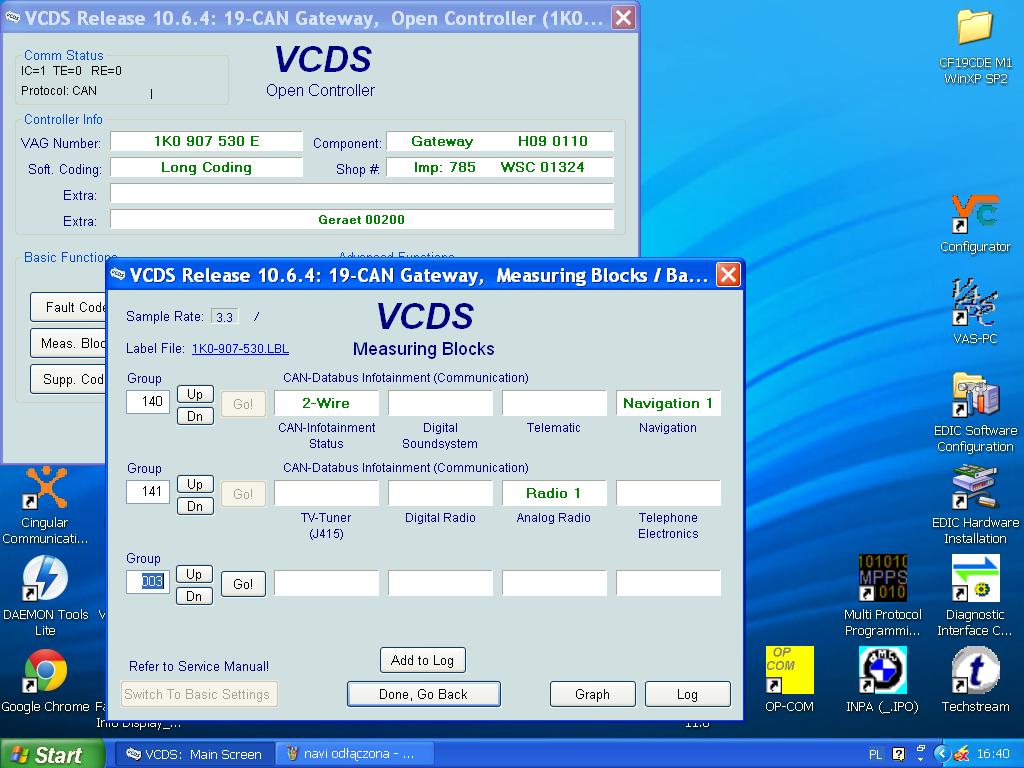Screen dimensions: 1024x768
Task: Click Done, Go Back button
Action: coord(423,694)
